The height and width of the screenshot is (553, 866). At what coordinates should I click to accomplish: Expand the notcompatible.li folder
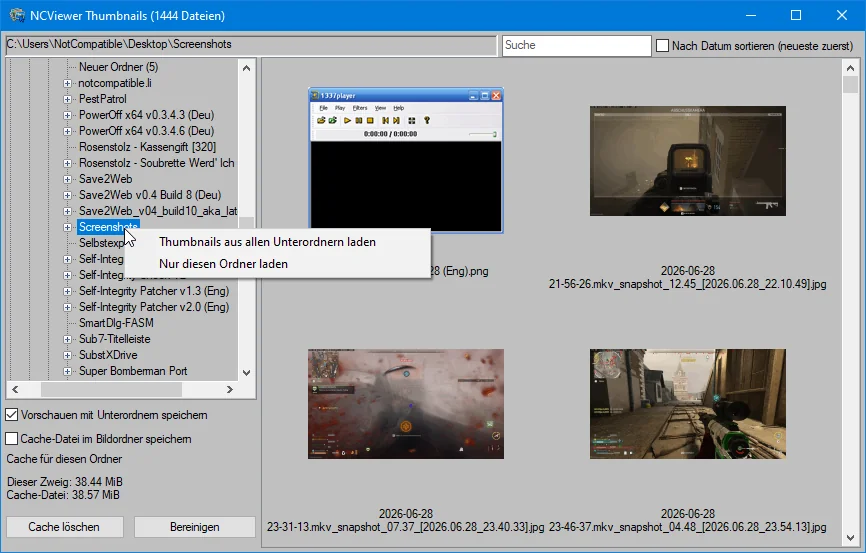pyautogui.click(x=67, y=83)
